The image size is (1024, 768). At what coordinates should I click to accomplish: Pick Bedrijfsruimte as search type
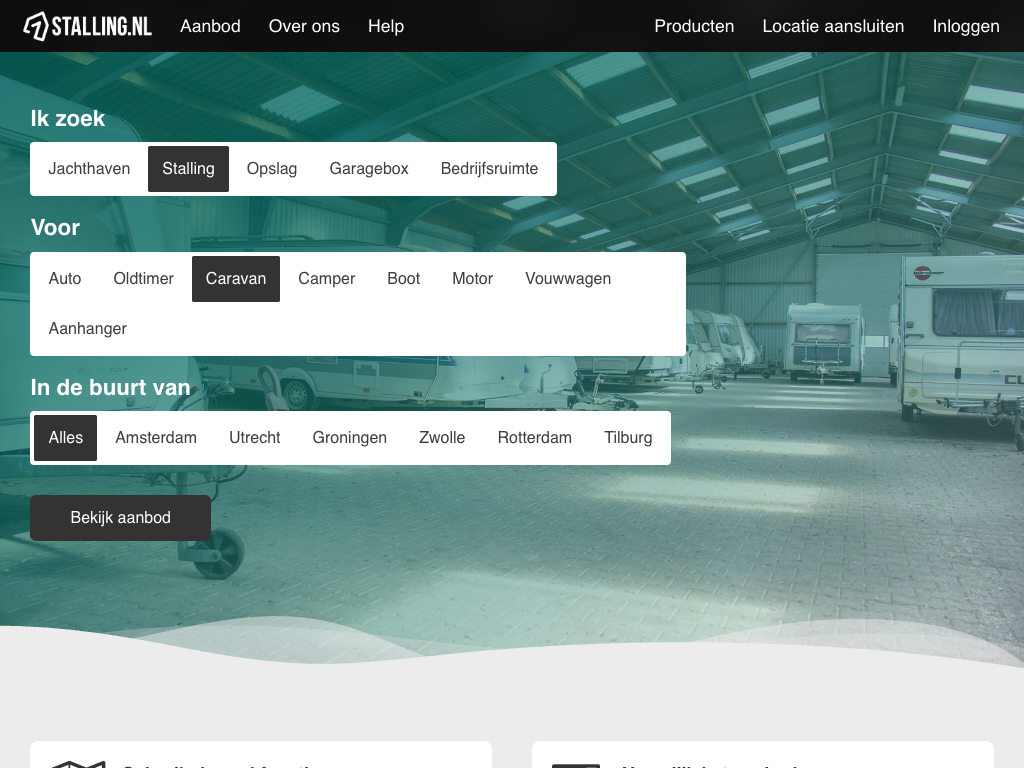(x=489, y=169)
